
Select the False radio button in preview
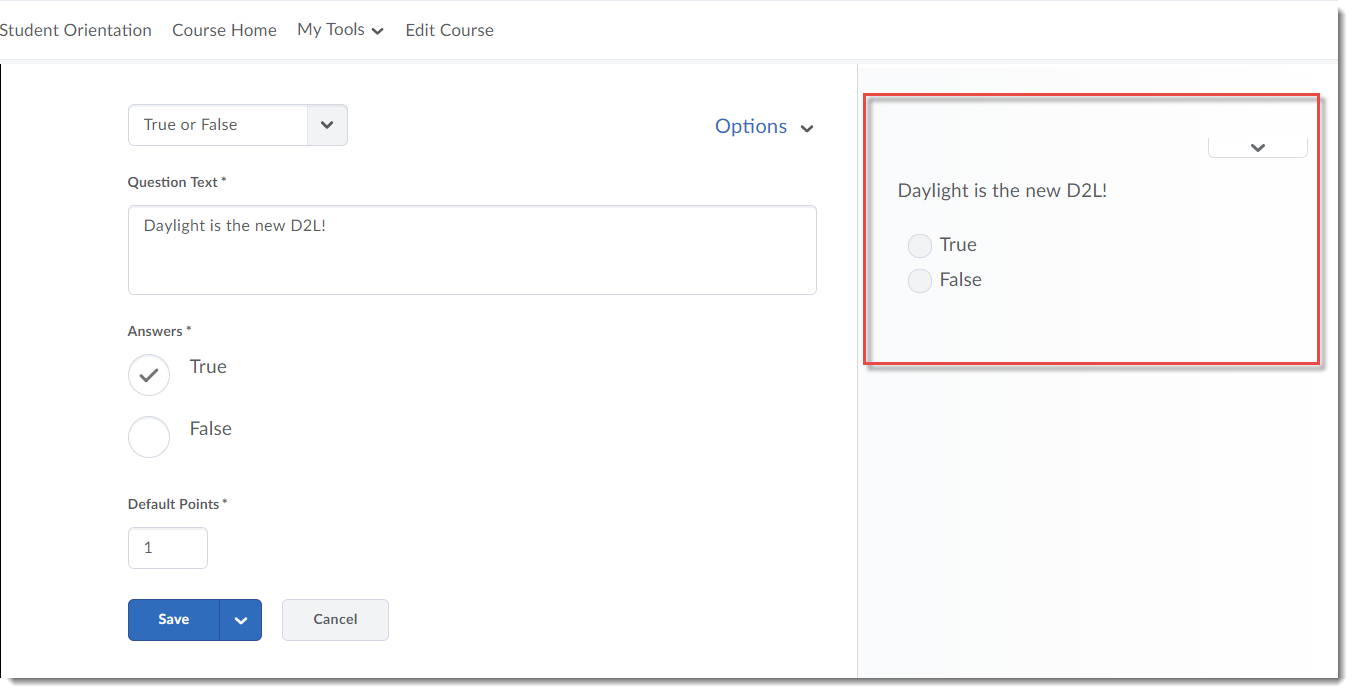coord(919,281)
